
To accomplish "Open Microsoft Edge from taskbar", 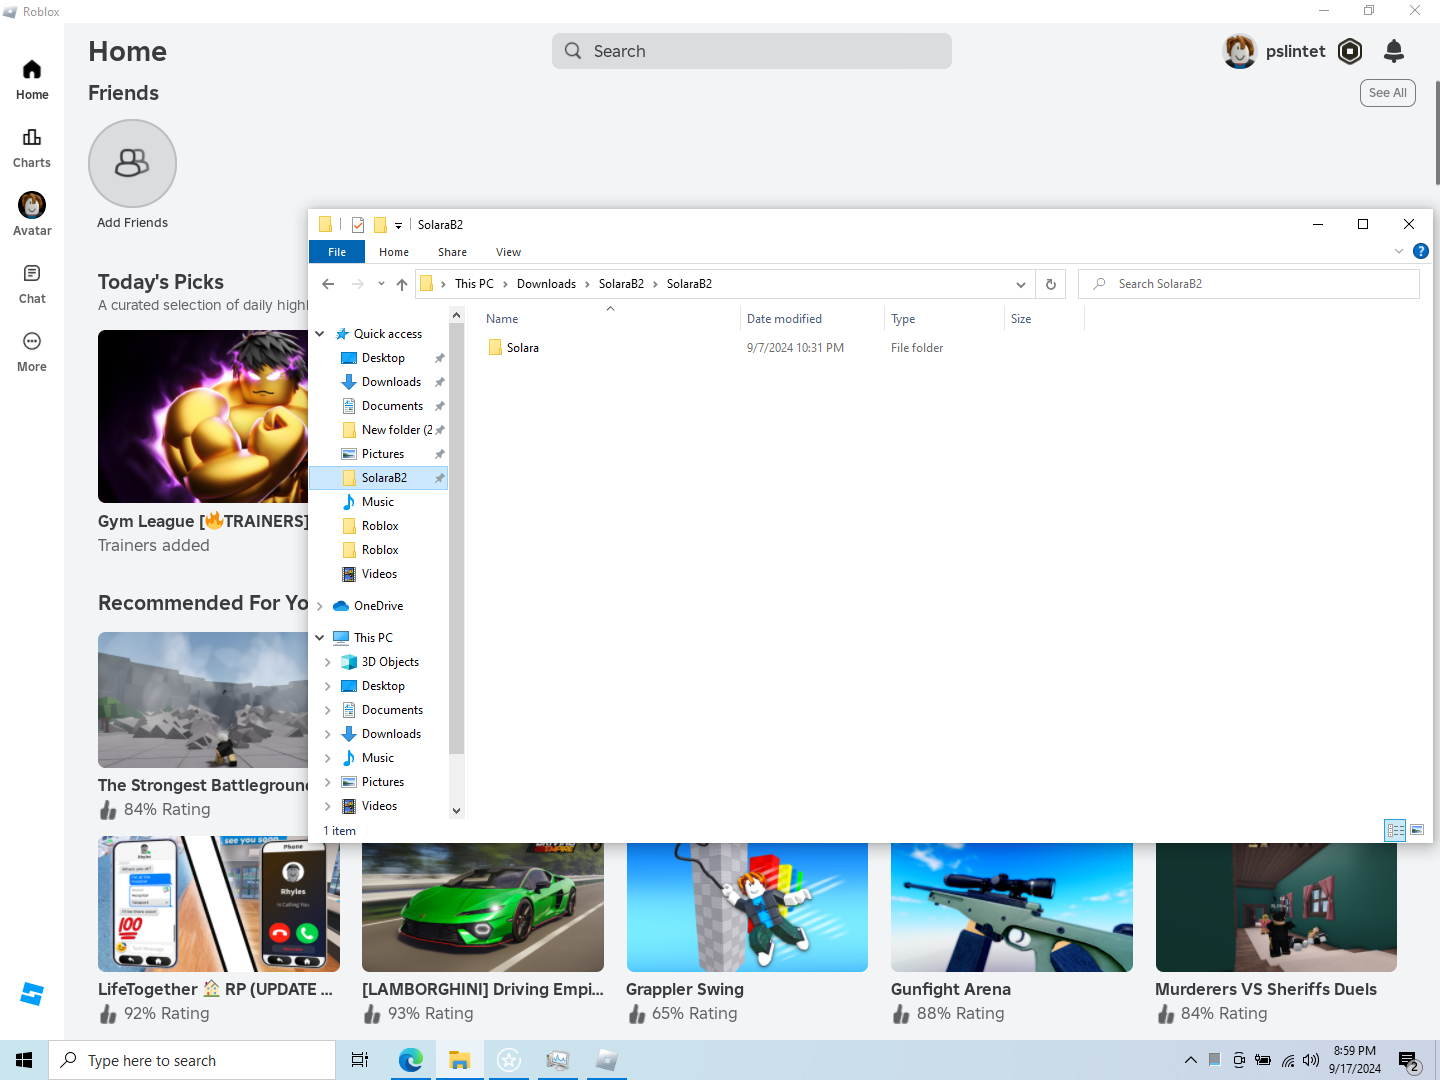I will pyautogui.click(x=410, y=1060).
